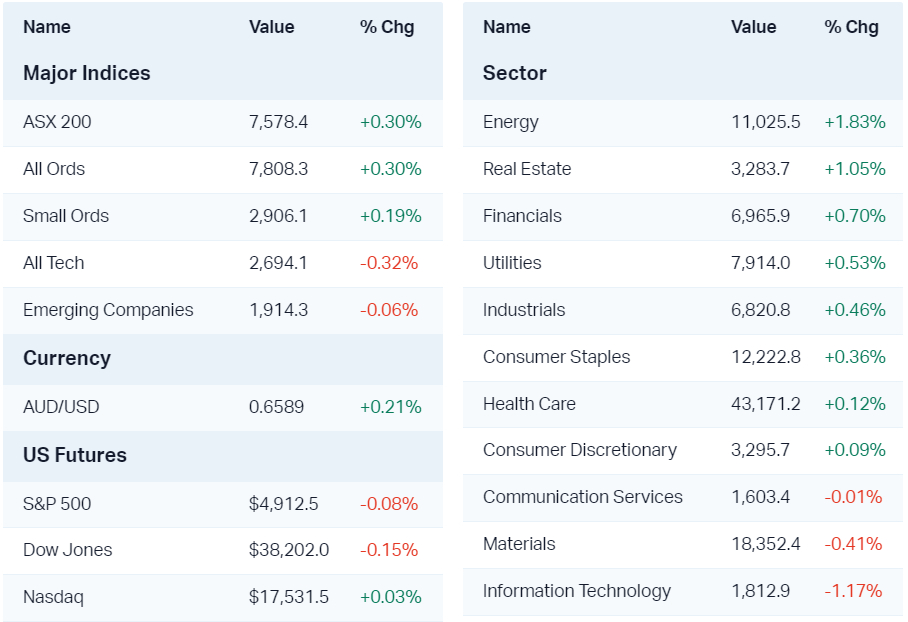This screenshot has width=908, height=622.
Task: Open the S&P 500 futures row
Action: pyautogui.click(x=57, y=503)
